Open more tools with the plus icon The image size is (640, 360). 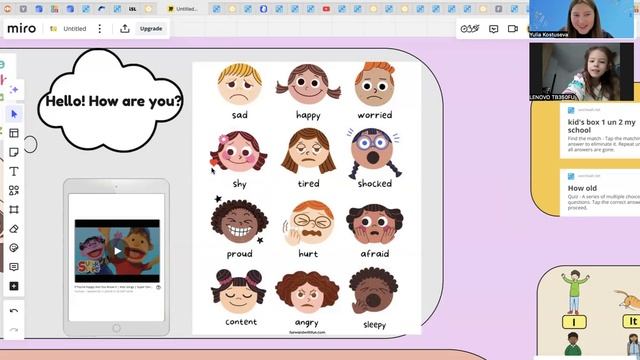(x=14, y=286)
